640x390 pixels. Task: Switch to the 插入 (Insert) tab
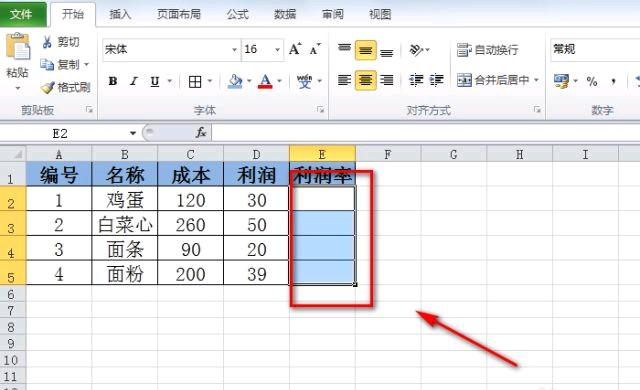point(120,14)
